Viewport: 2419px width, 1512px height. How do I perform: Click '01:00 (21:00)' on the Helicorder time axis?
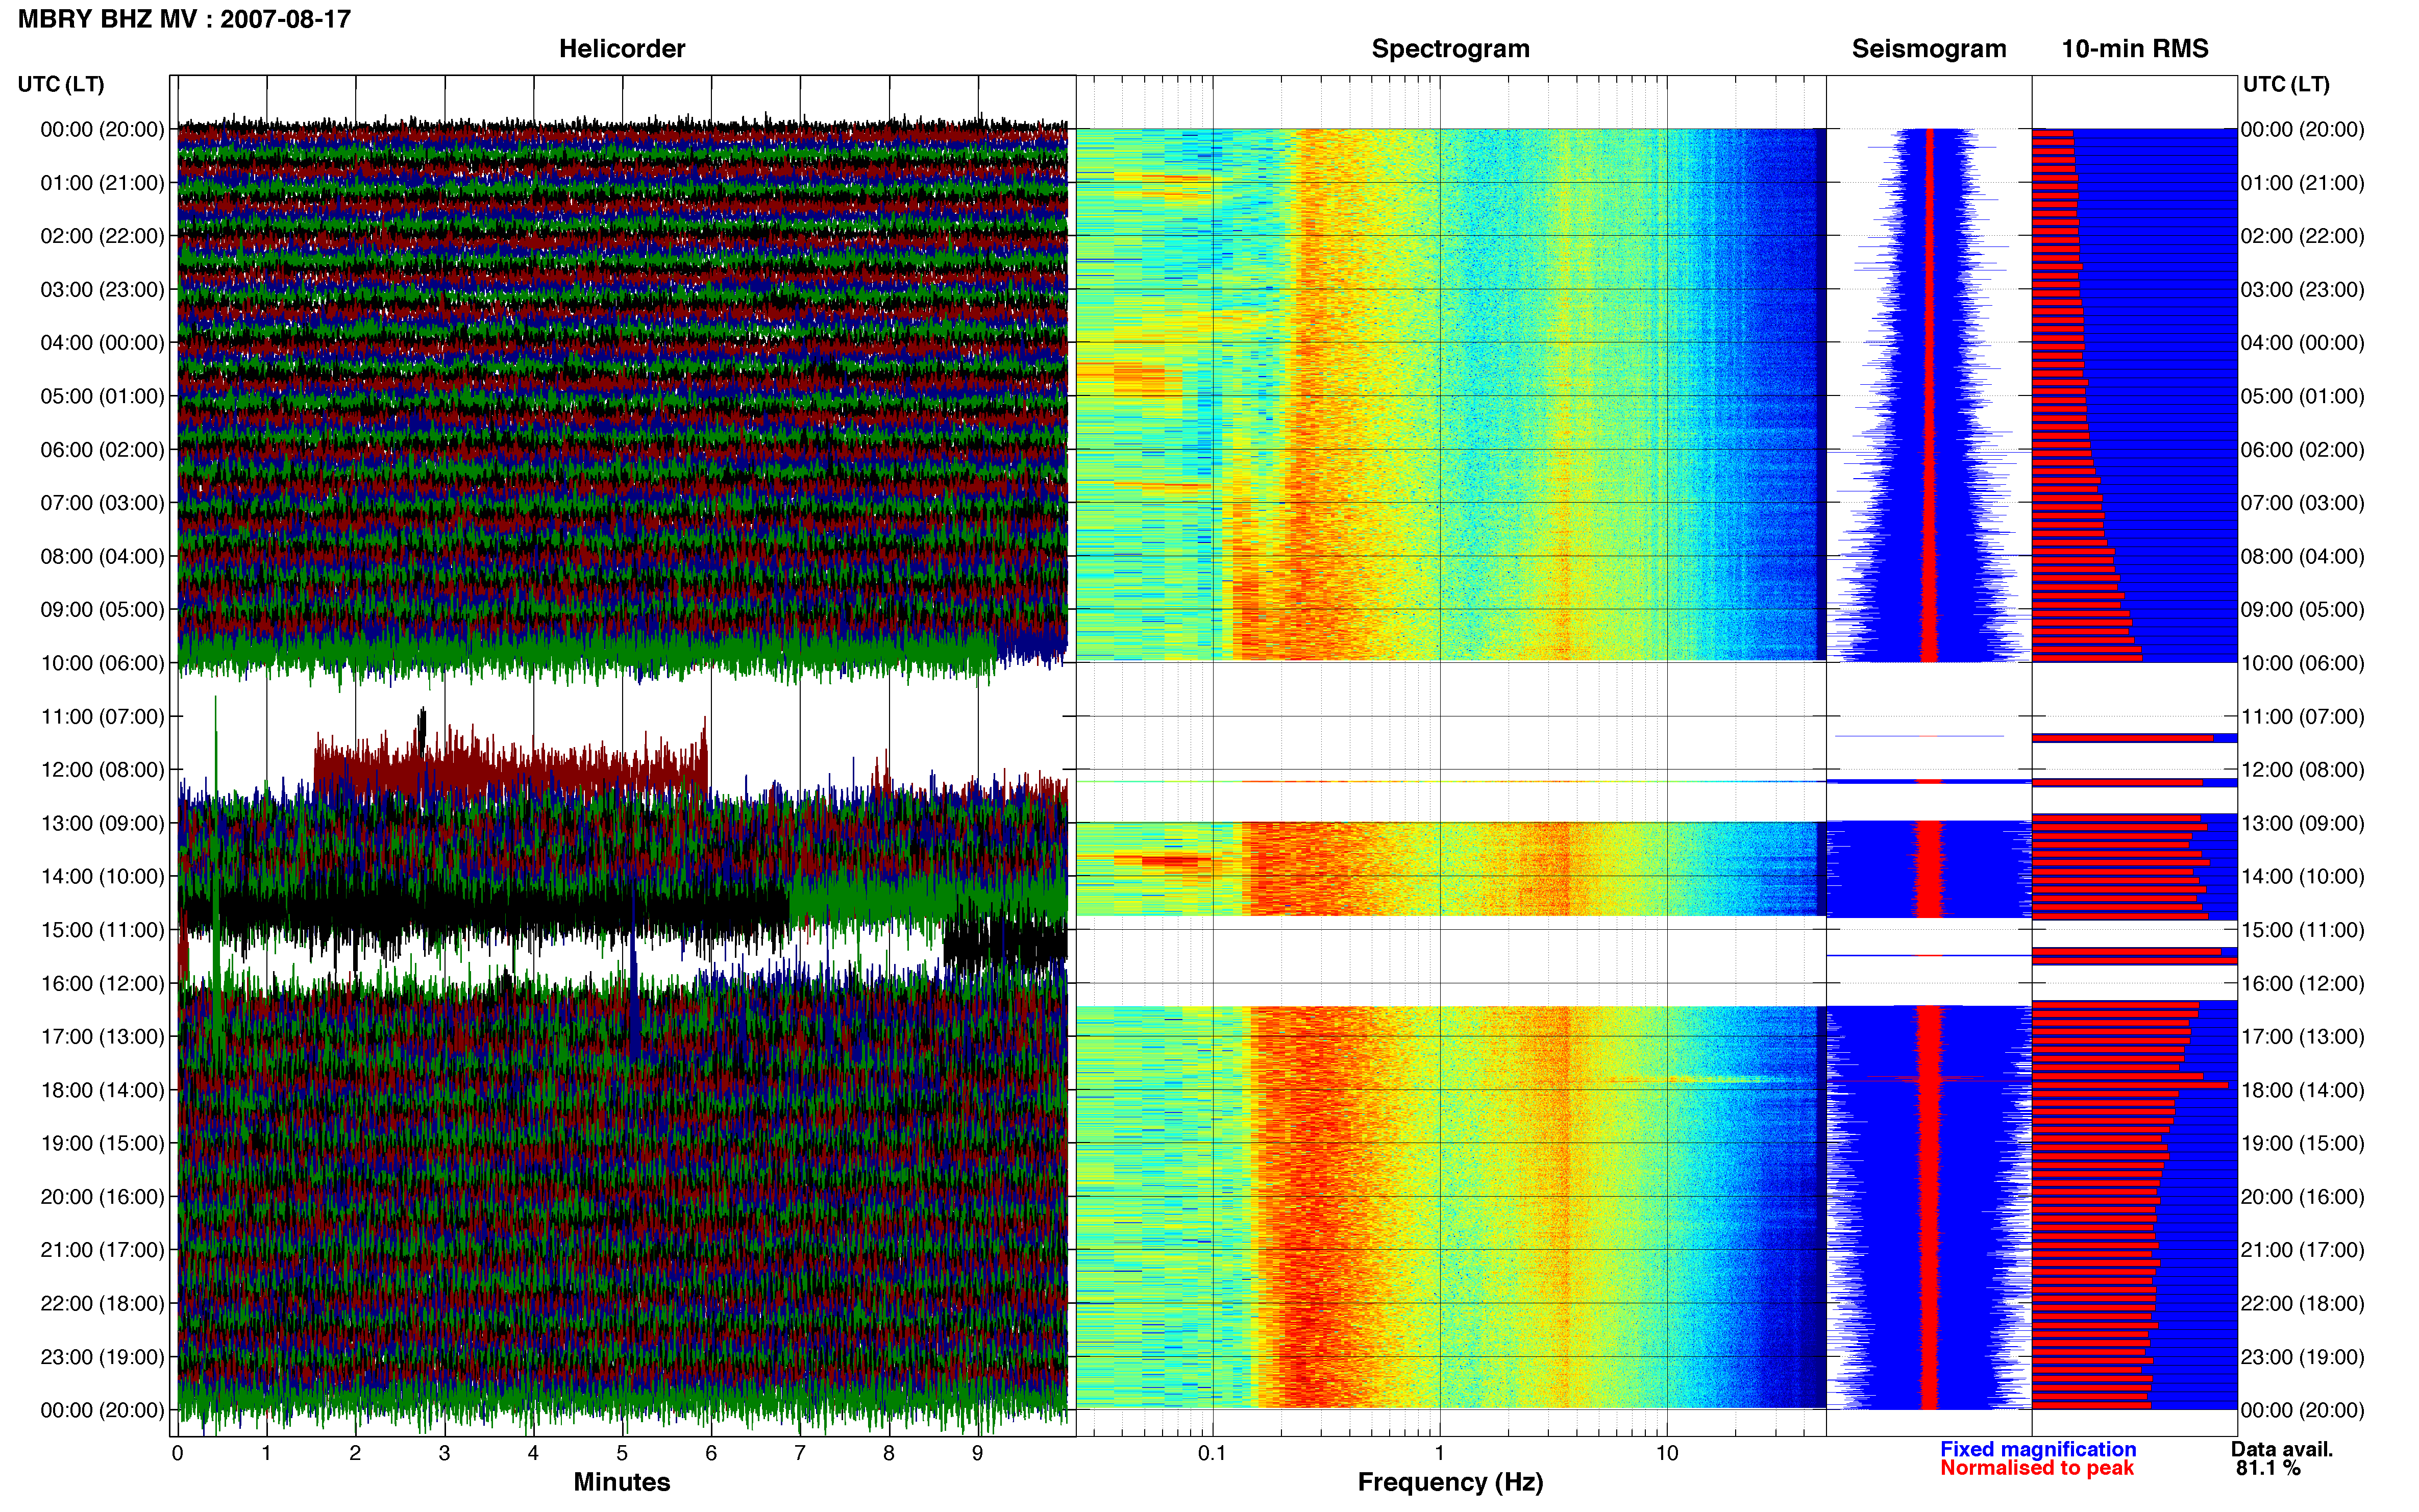(102, 183)
